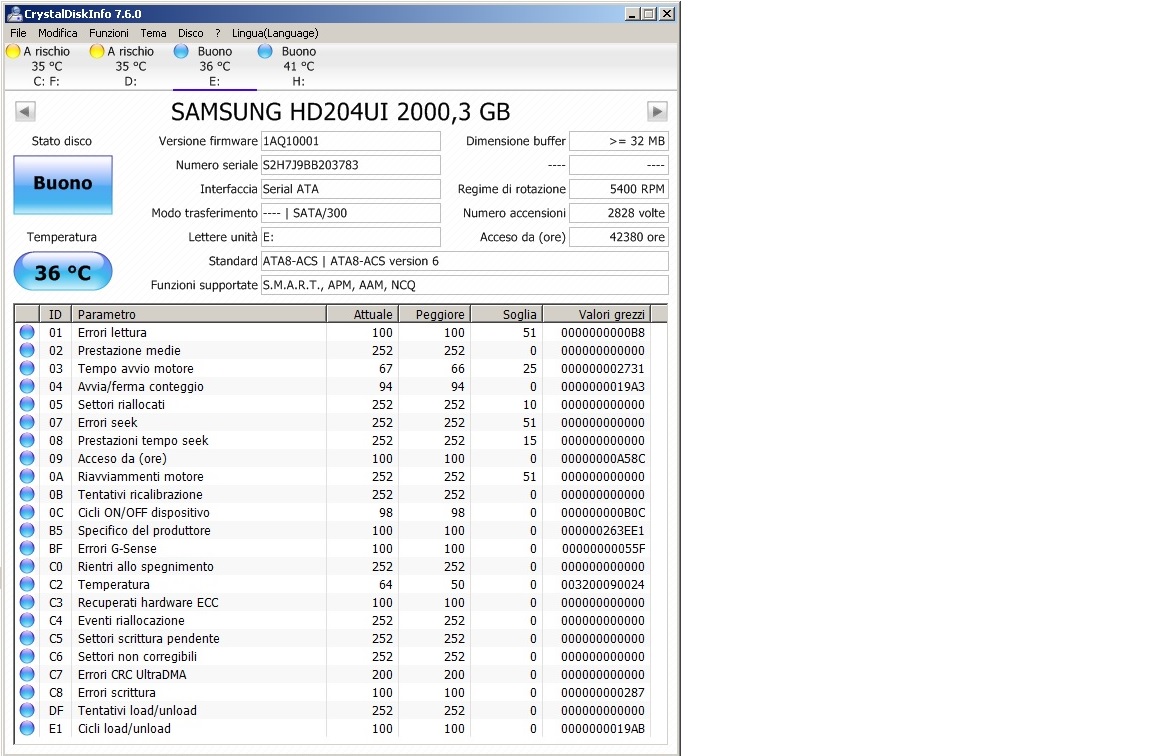Screen dimensions: 1152x756
Task: Go to previous disk with left arrow
Action: pos(25,112)
